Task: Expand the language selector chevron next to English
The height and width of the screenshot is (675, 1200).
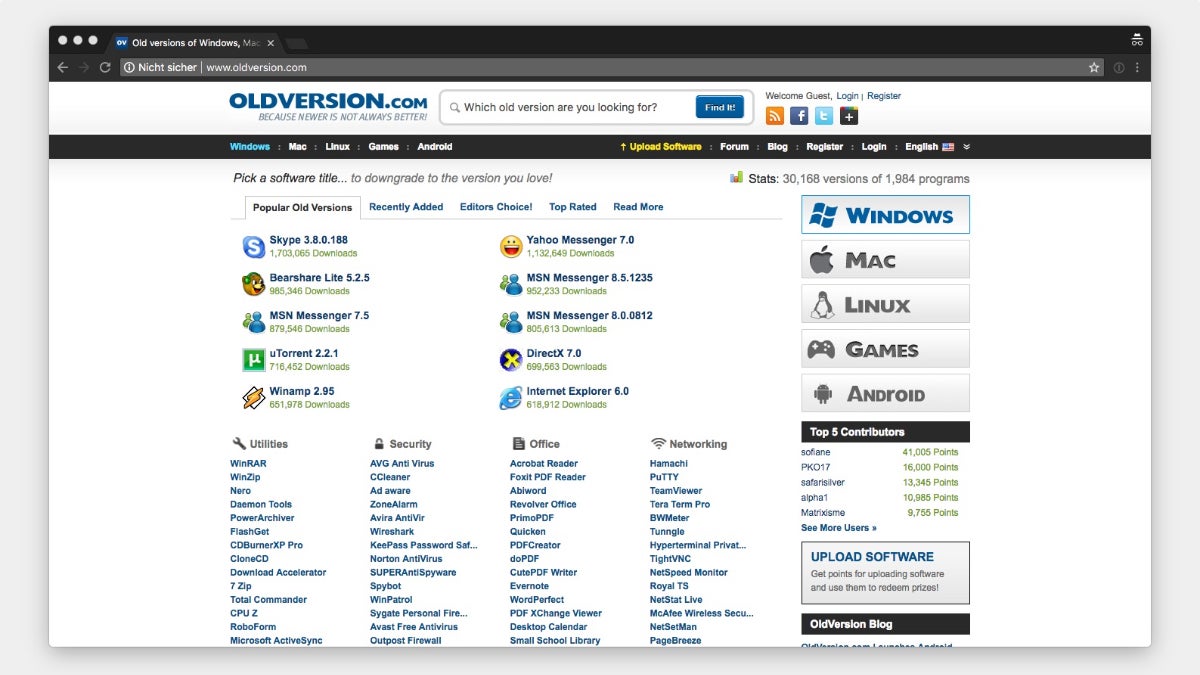Action: pyautogui.click(x=966, y=146)
